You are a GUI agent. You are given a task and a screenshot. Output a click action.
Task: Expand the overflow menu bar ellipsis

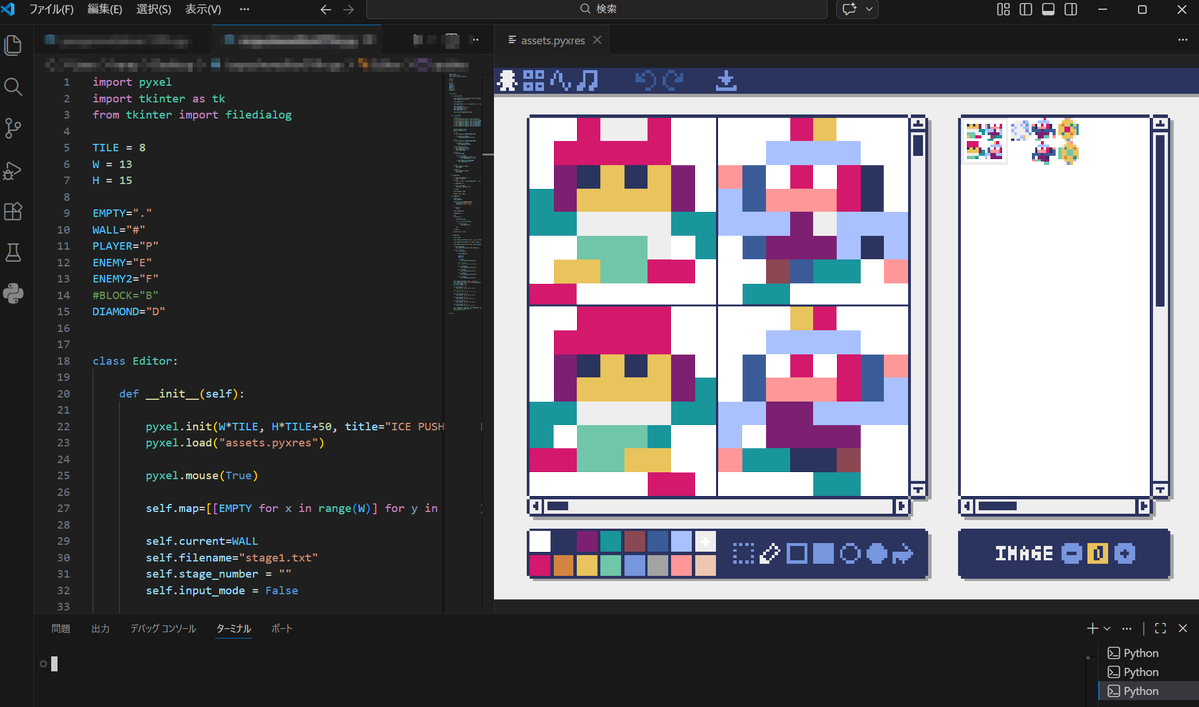pos(245,9)
